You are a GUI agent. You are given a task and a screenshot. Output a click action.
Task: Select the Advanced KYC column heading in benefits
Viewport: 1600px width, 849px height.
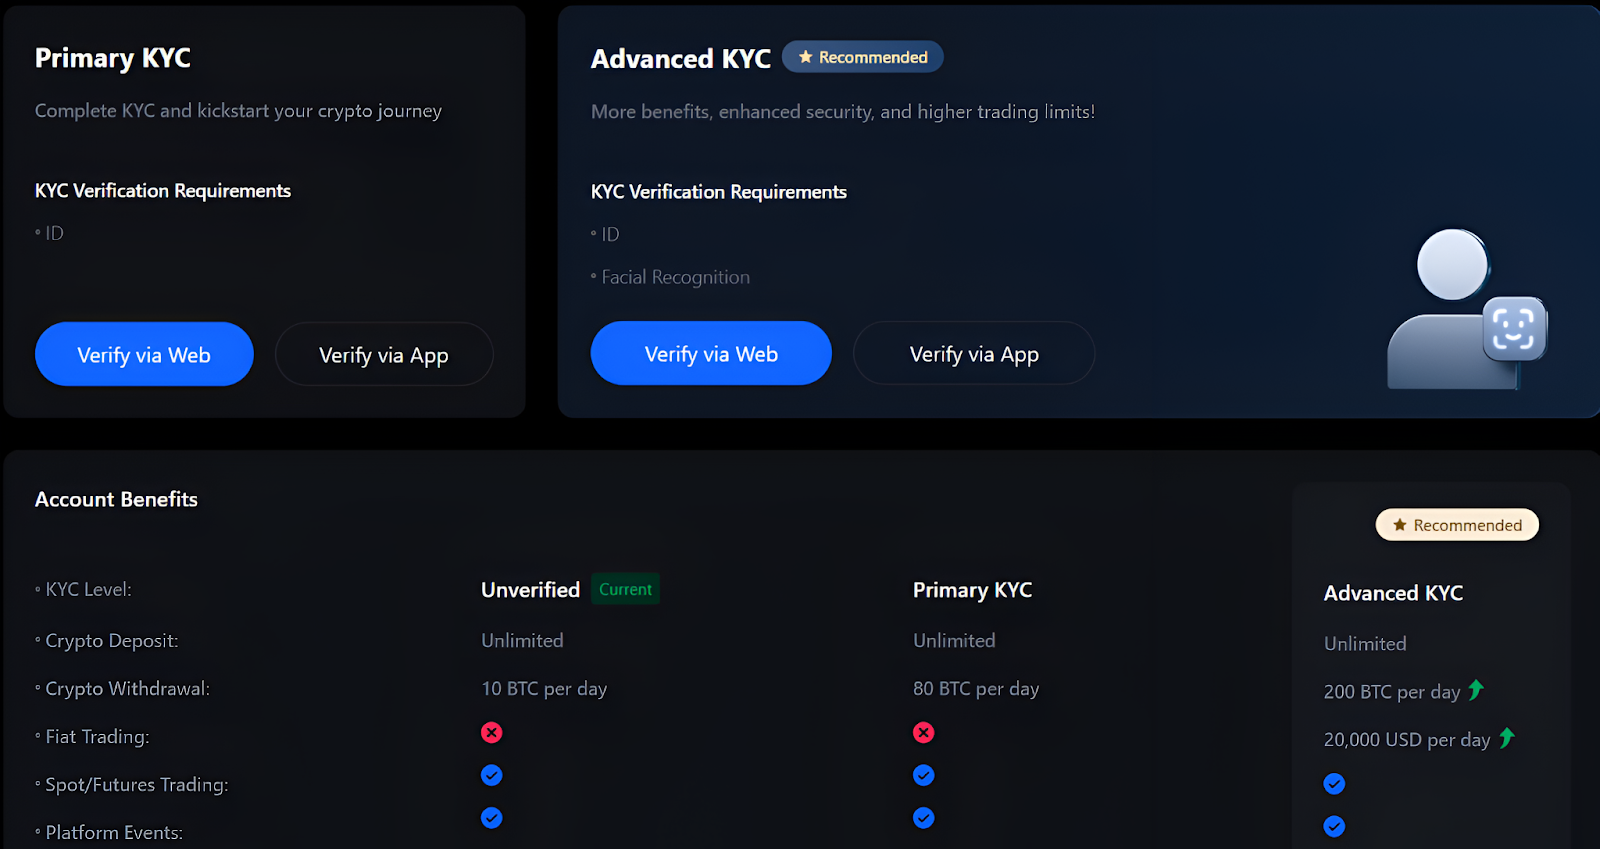click(x=1393, y=593)
